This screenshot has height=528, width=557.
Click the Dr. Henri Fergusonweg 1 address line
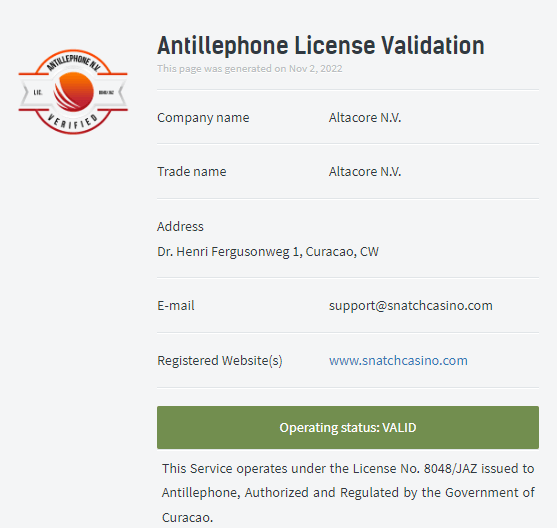[268, 252]
